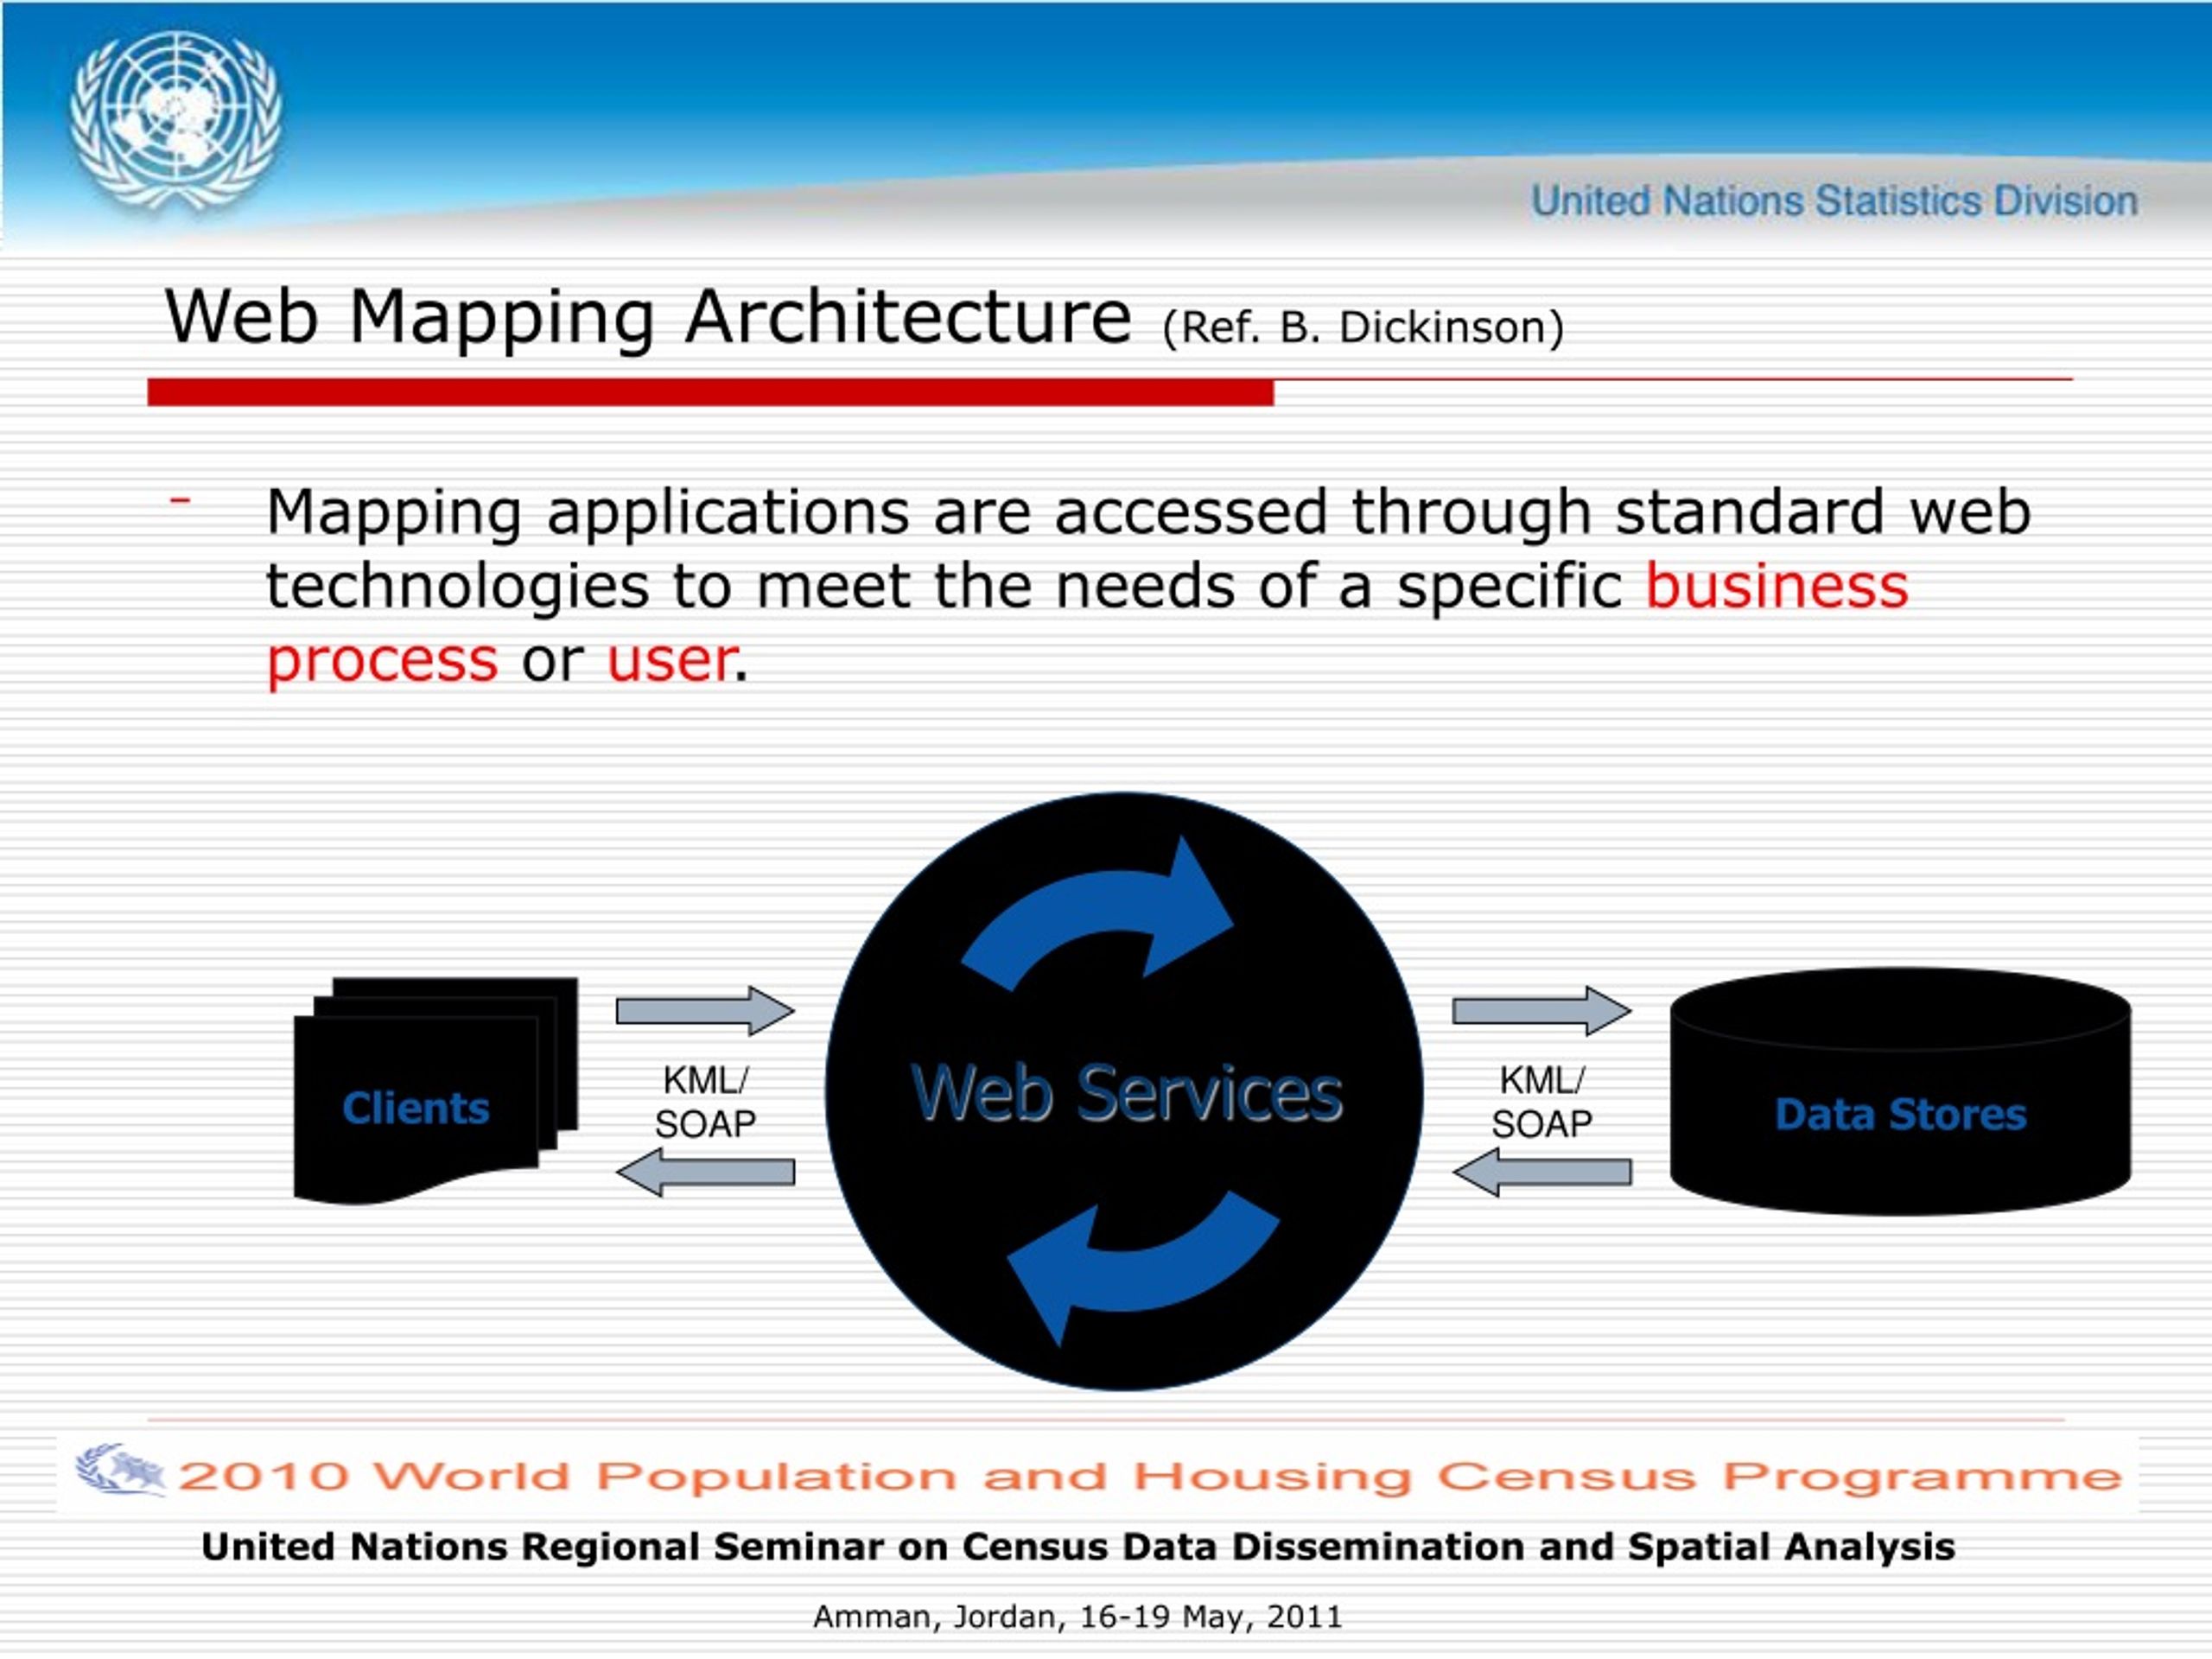Click the upper blue curved arrow in circle

(1098, 915)
